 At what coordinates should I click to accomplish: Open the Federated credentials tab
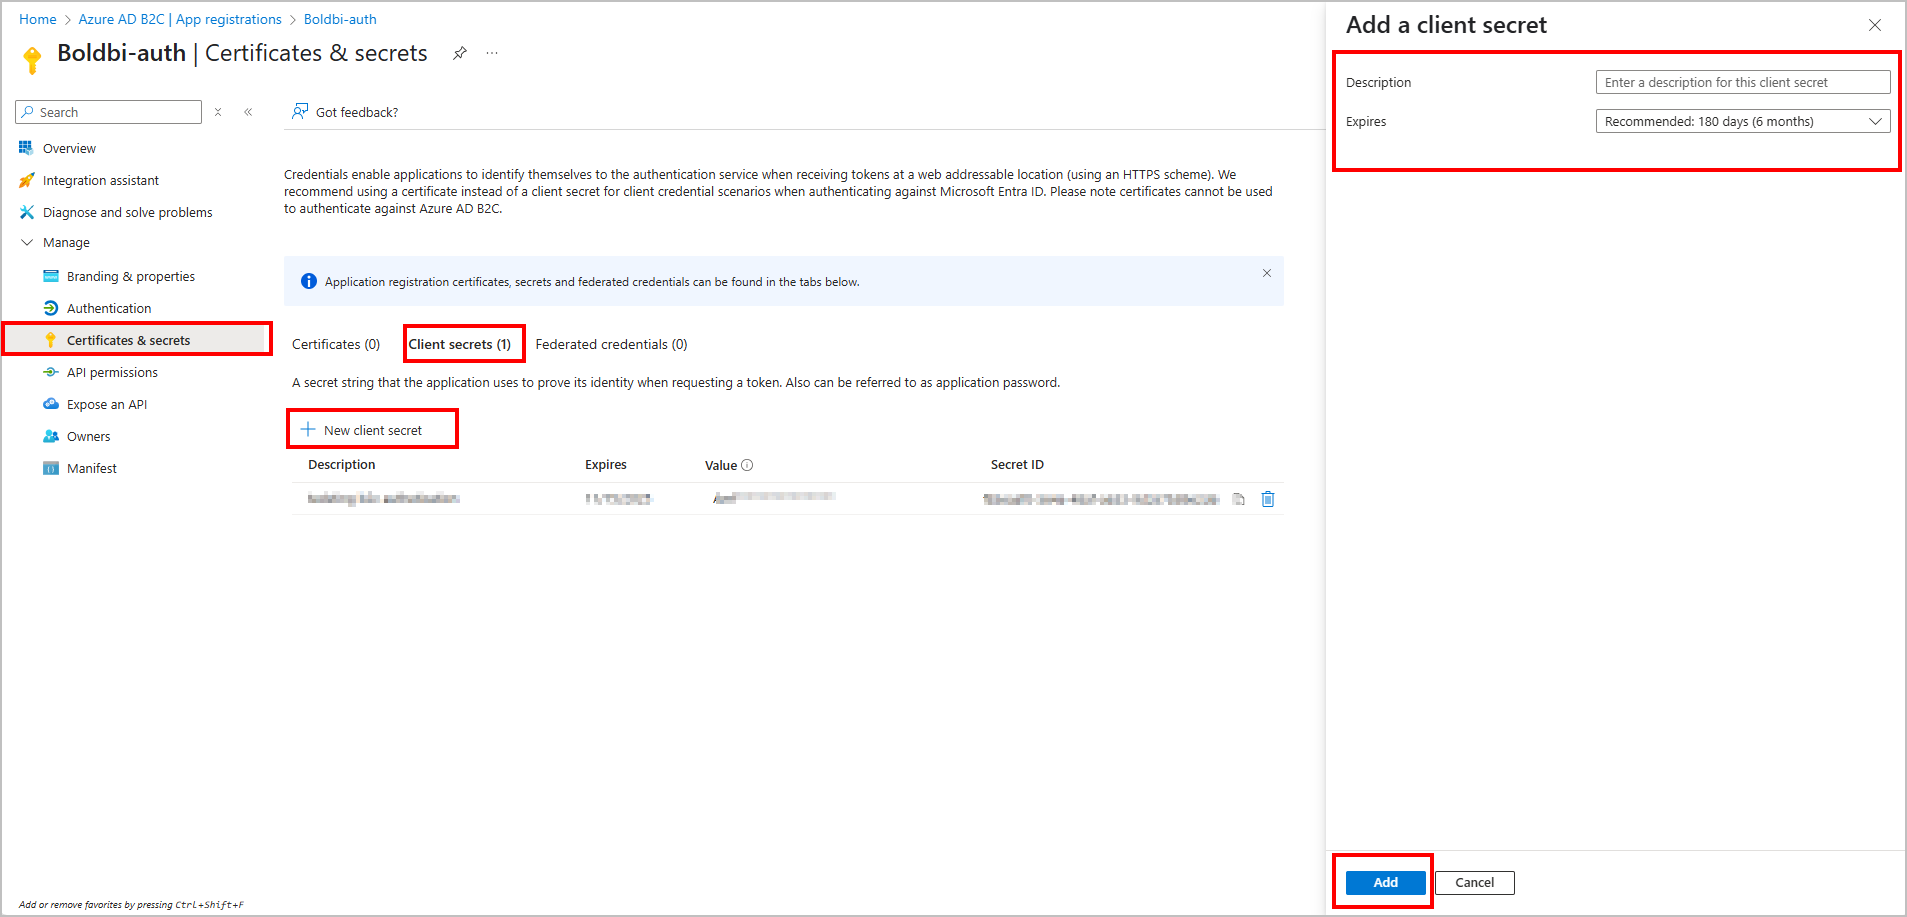click(610, 344)
